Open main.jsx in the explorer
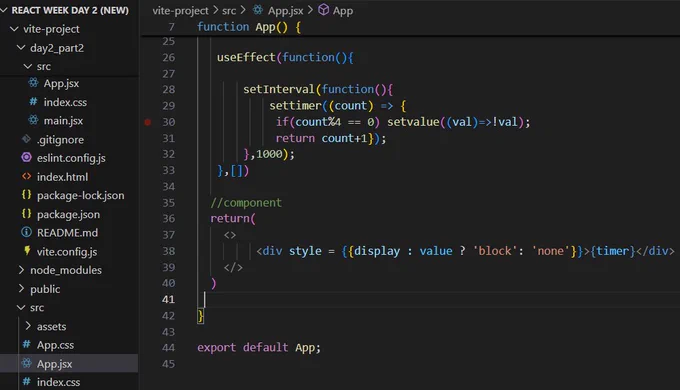 point(63,121)
